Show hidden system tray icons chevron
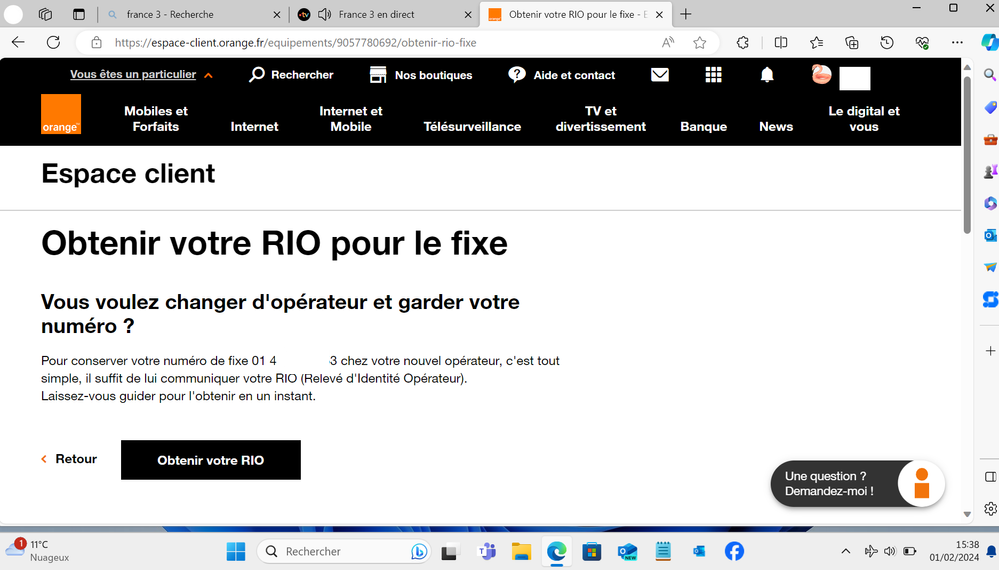 [x=845, y=552]
